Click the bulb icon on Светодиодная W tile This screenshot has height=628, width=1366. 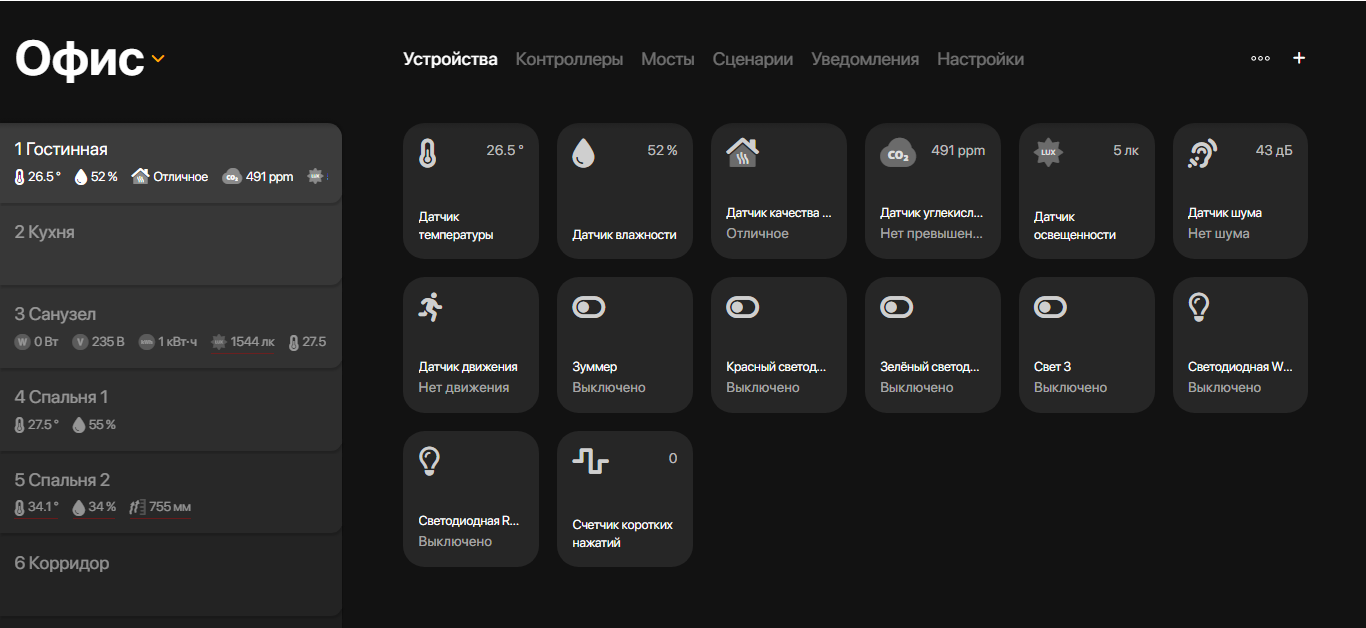tap(1198, 307)
